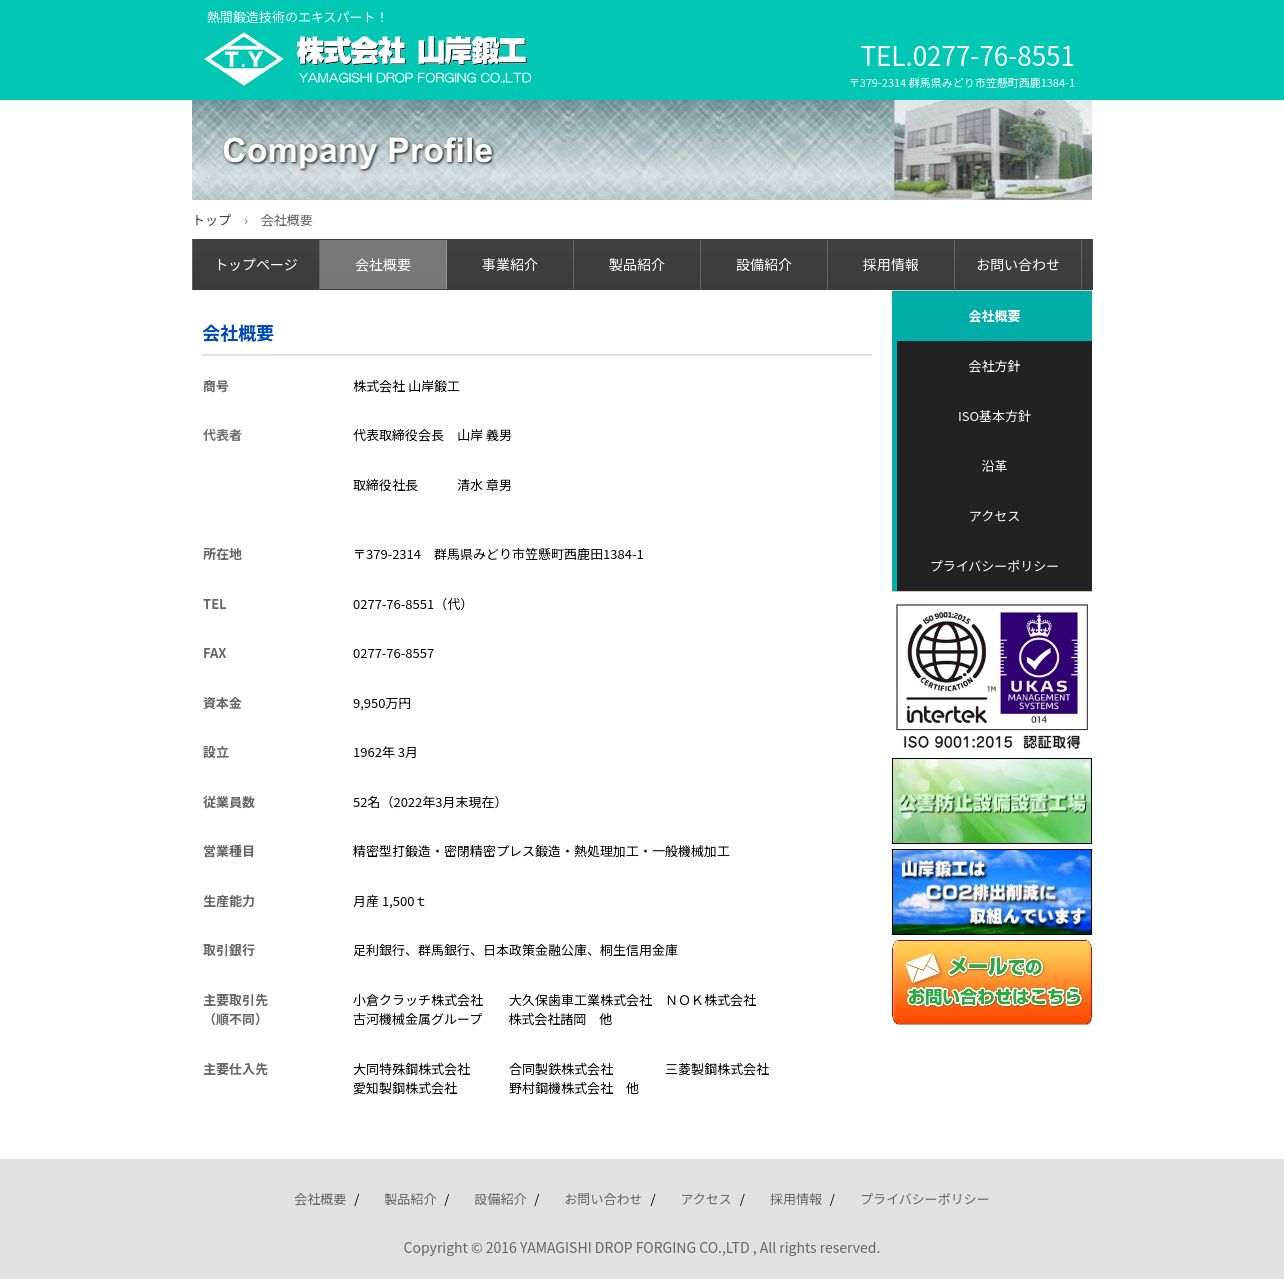Click 小倉クラッチ株式会社 in client list

coord(418,1000)
